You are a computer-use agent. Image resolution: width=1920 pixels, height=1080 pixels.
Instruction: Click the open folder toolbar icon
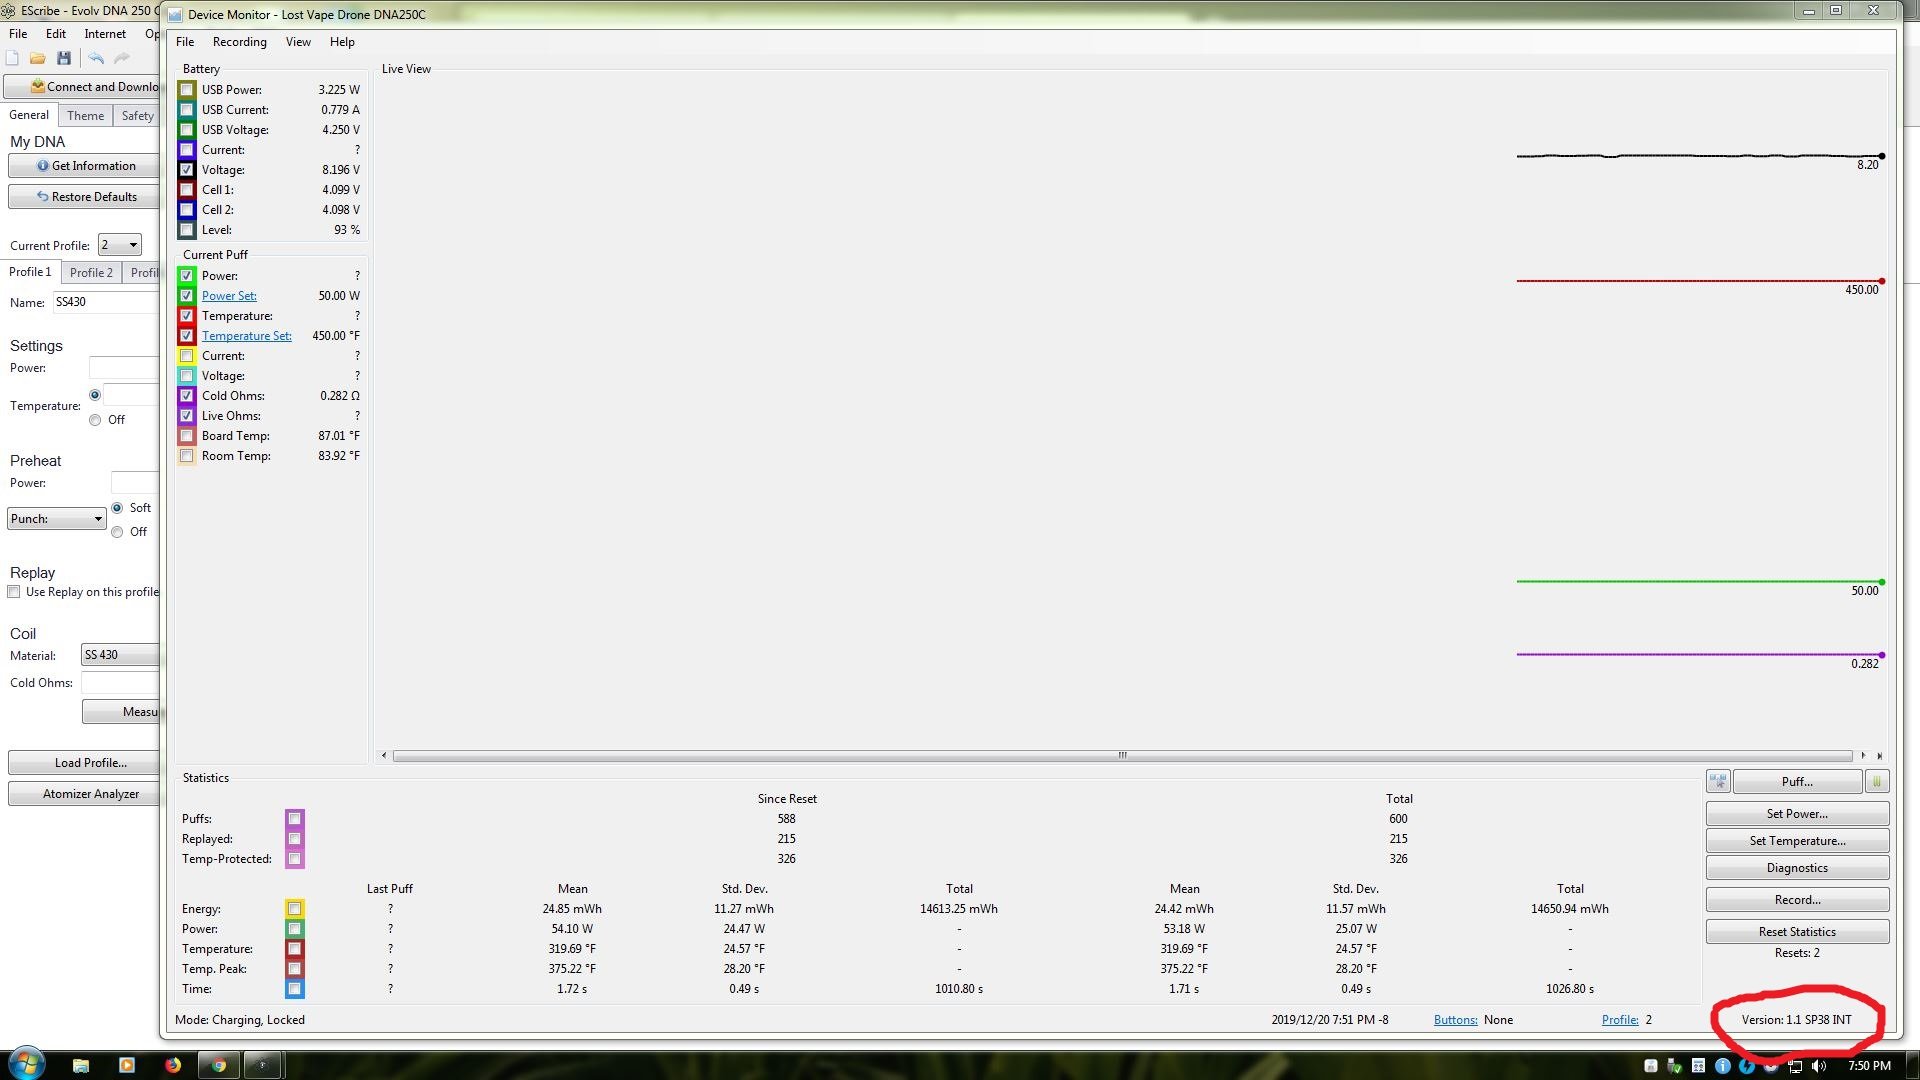pyautogui.click(x=38, y=58)
